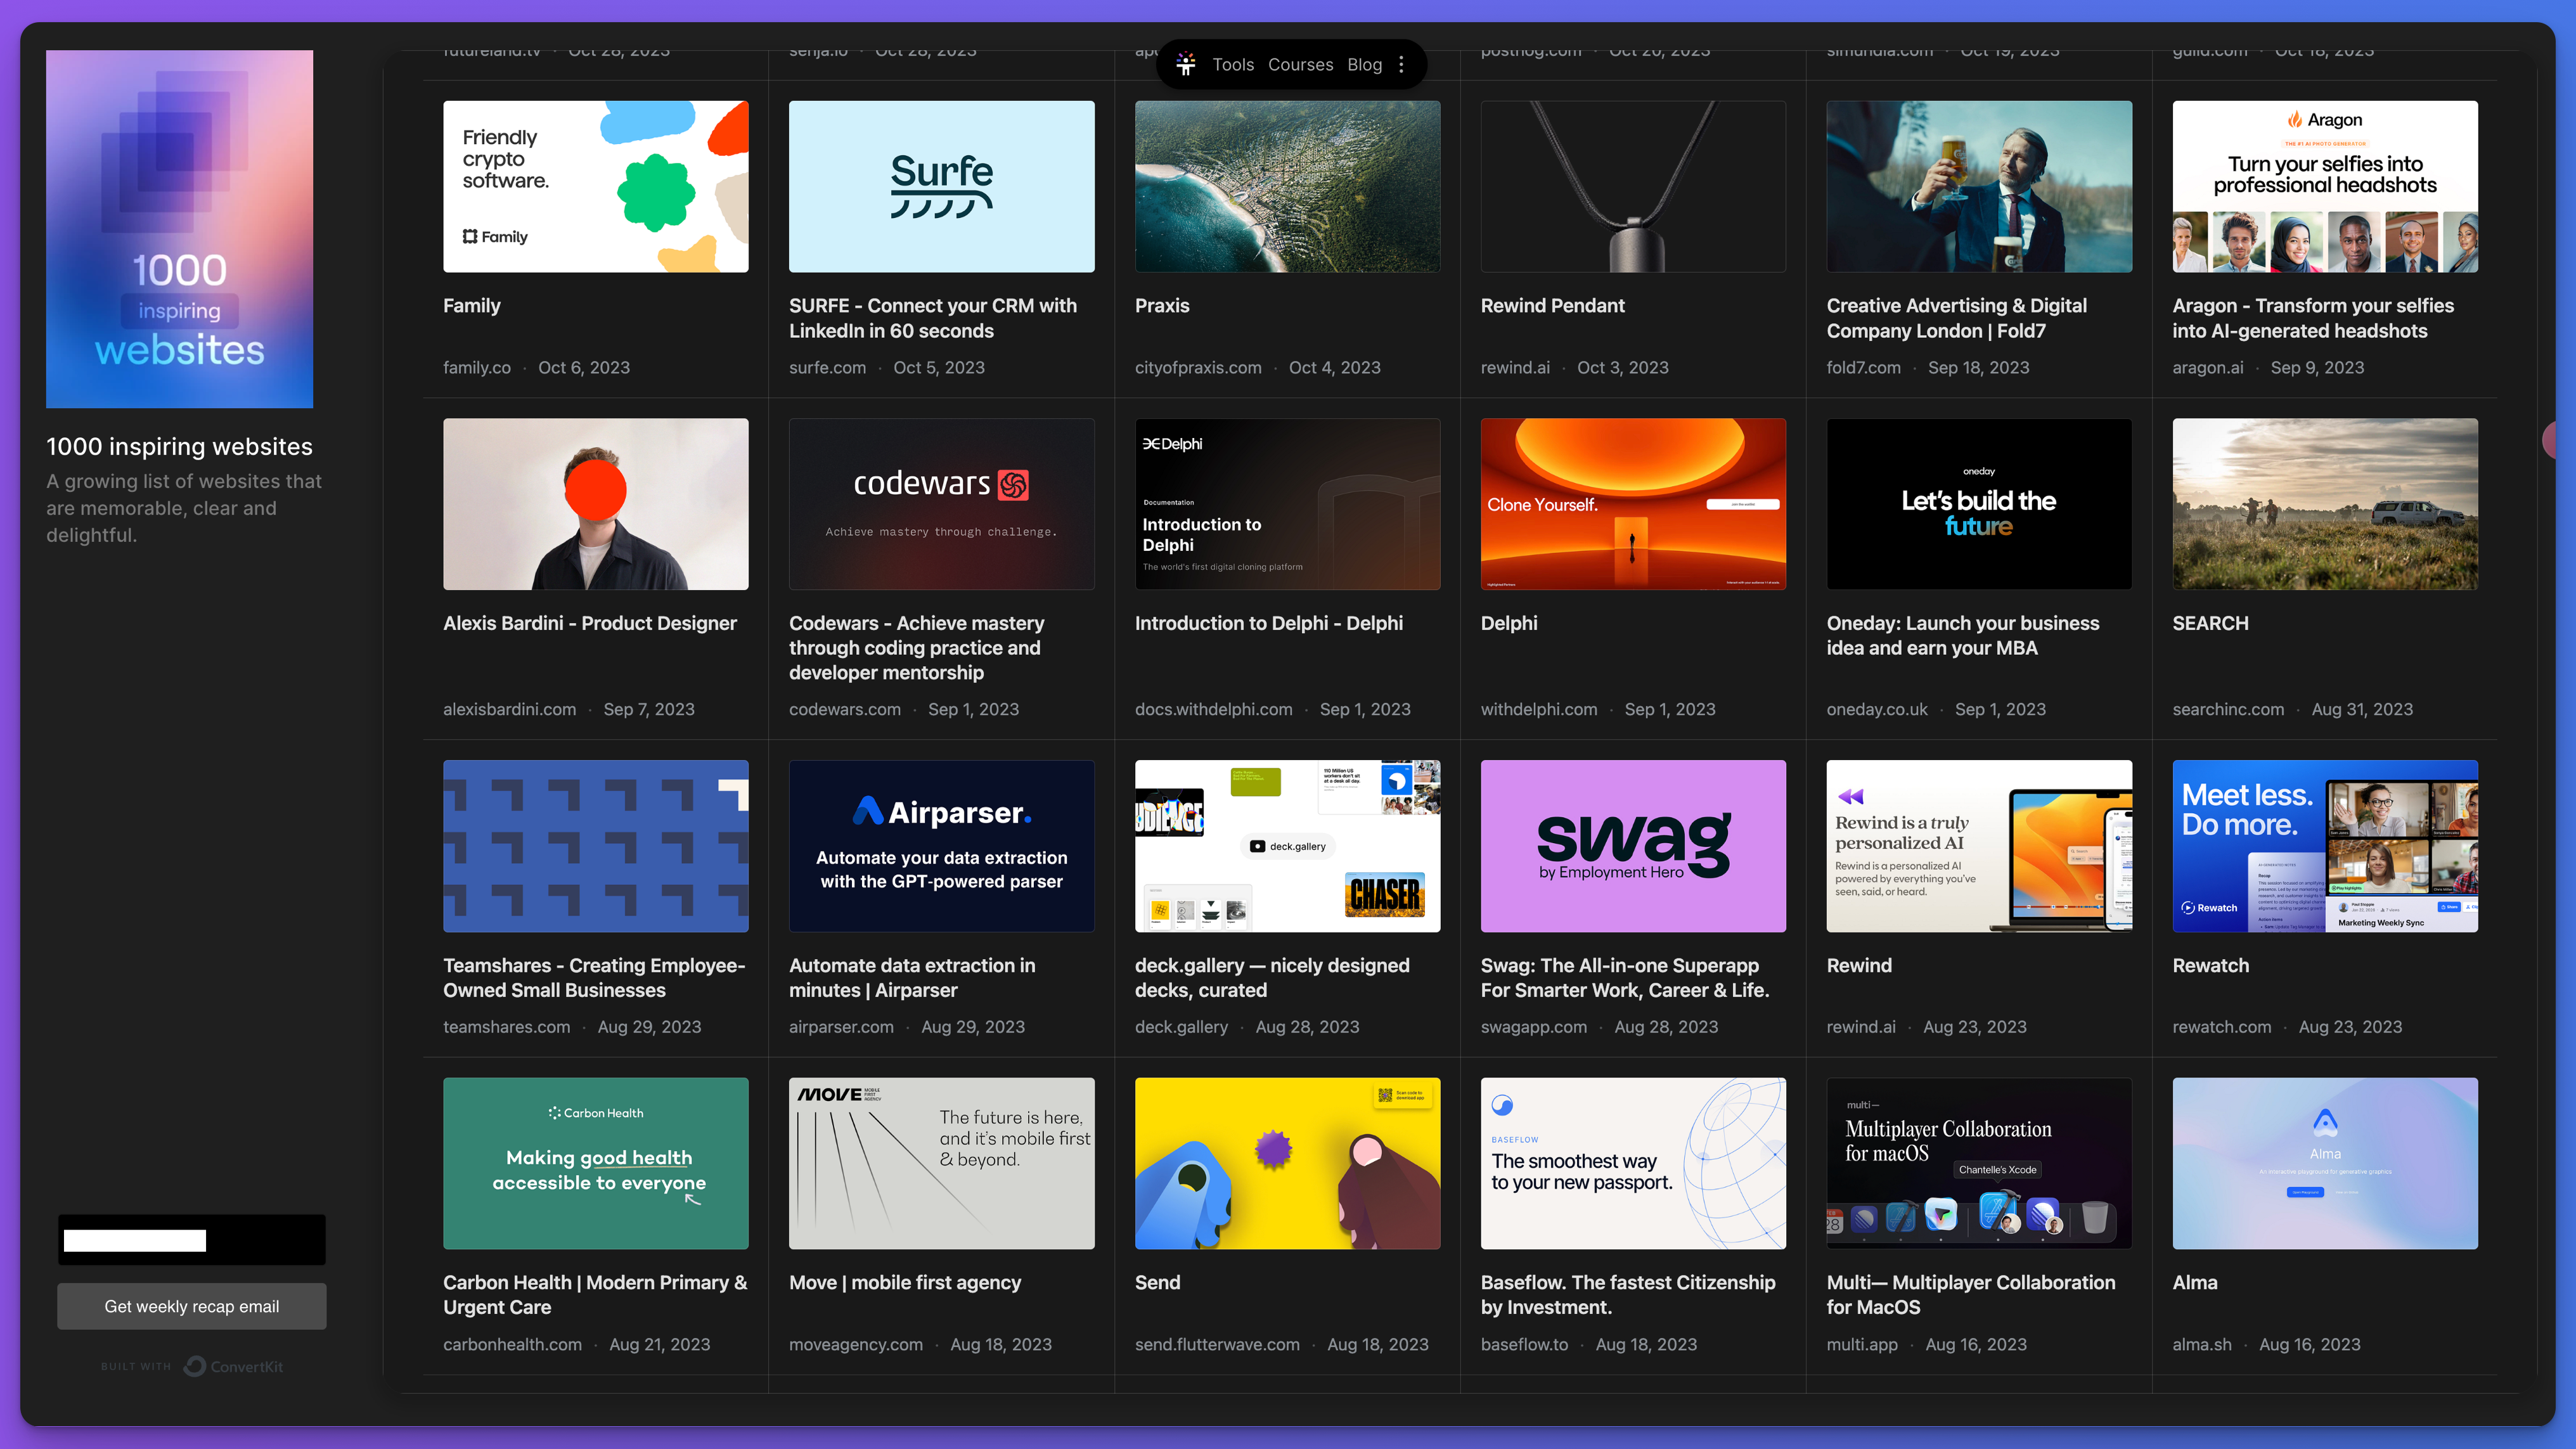This screenshot has width=2576, height=1449.
Task: Open the Aragon headshots thumbnail
Action: pyautogui.click(x=2324, y=186)
